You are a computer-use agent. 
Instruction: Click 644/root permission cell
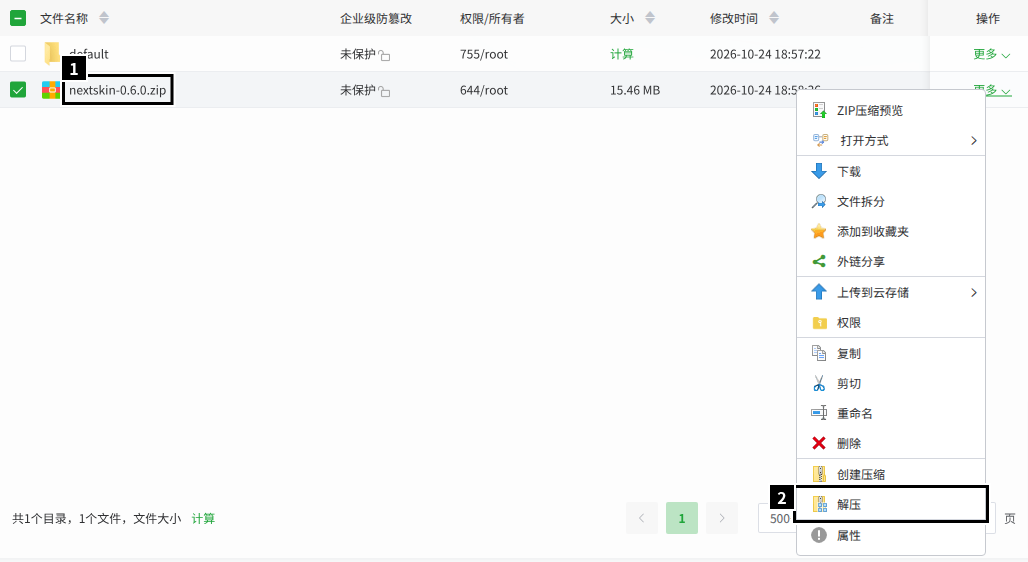tap(484, 90)
